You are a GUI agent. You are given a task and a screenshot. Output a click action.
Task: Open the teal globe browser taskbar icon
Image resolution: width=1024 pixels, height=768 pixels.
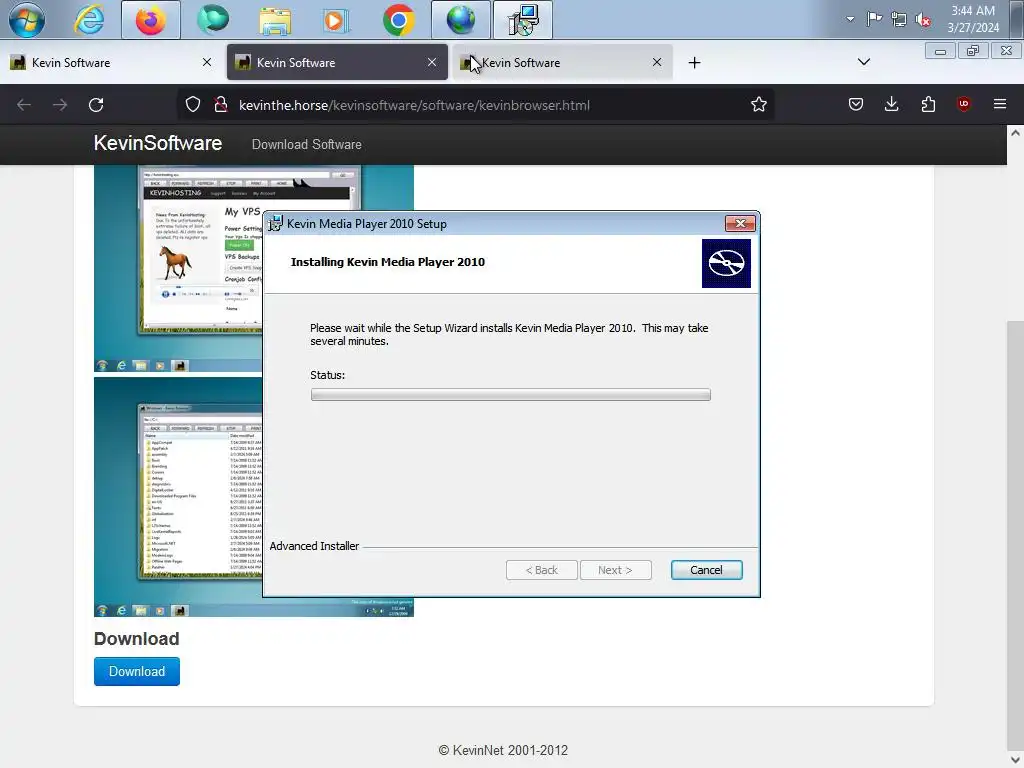(x=213, y=19)
